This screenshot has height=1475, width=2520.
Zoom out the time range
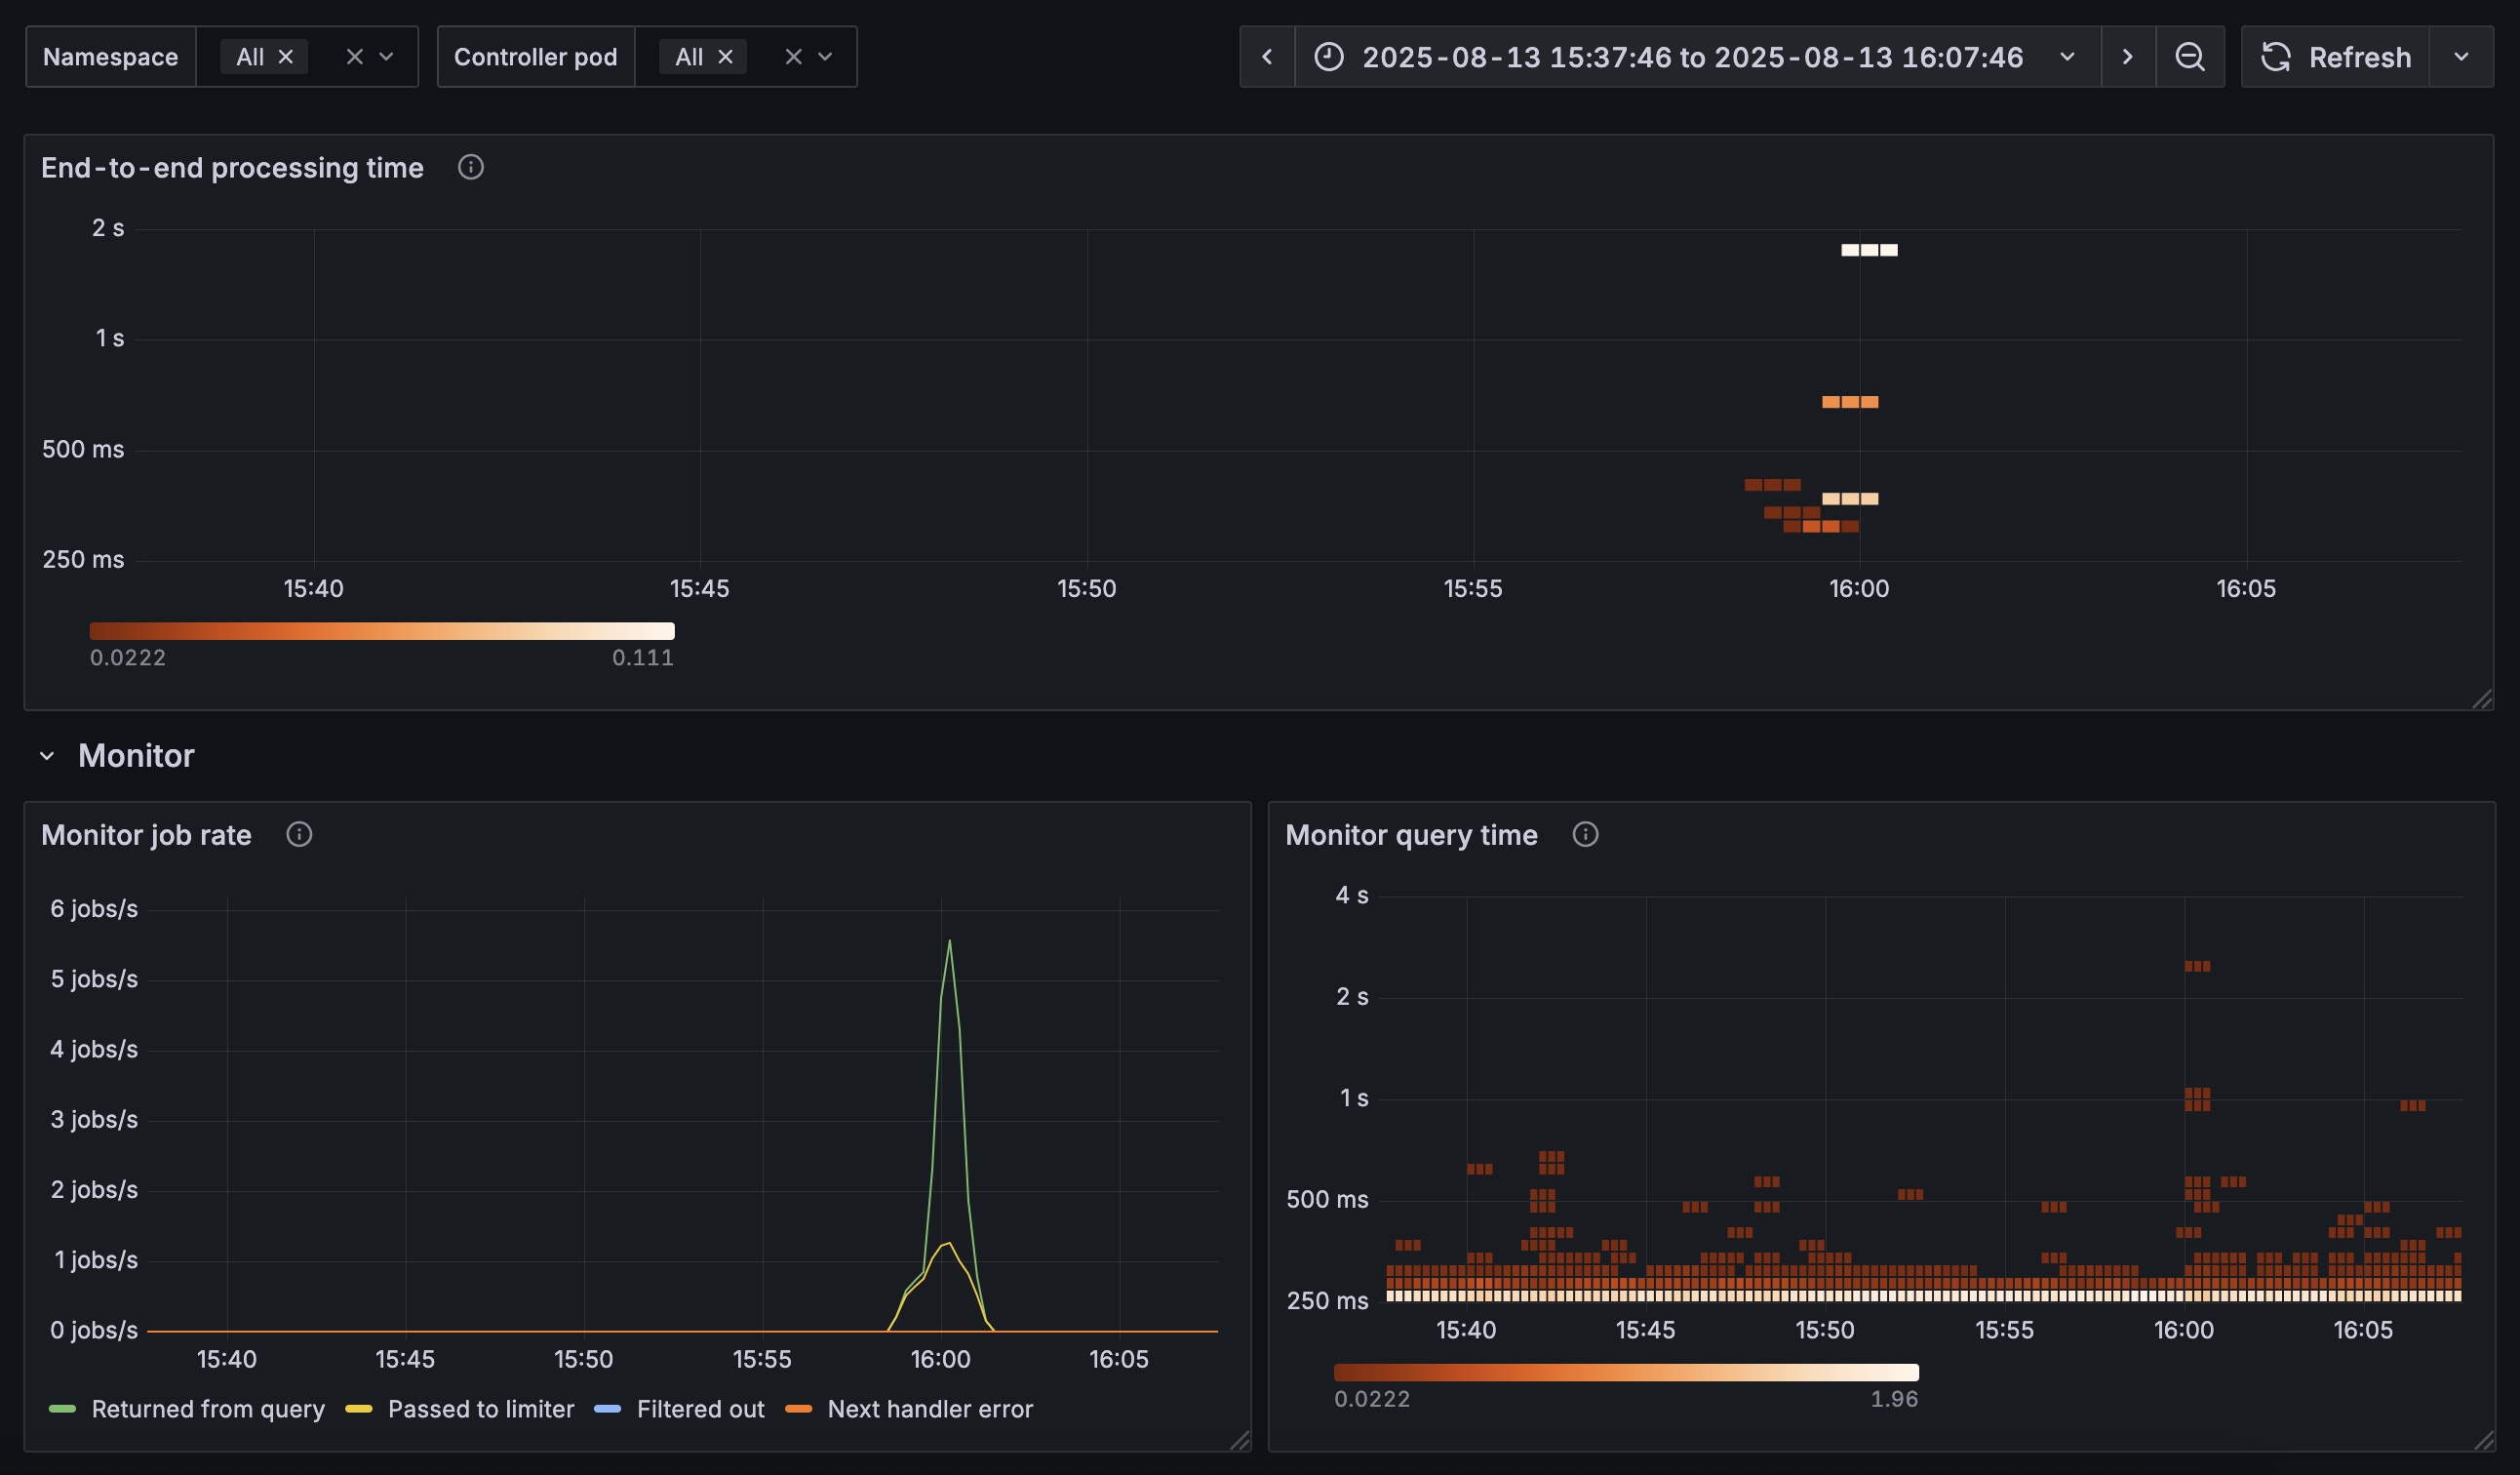[2189, 57]
